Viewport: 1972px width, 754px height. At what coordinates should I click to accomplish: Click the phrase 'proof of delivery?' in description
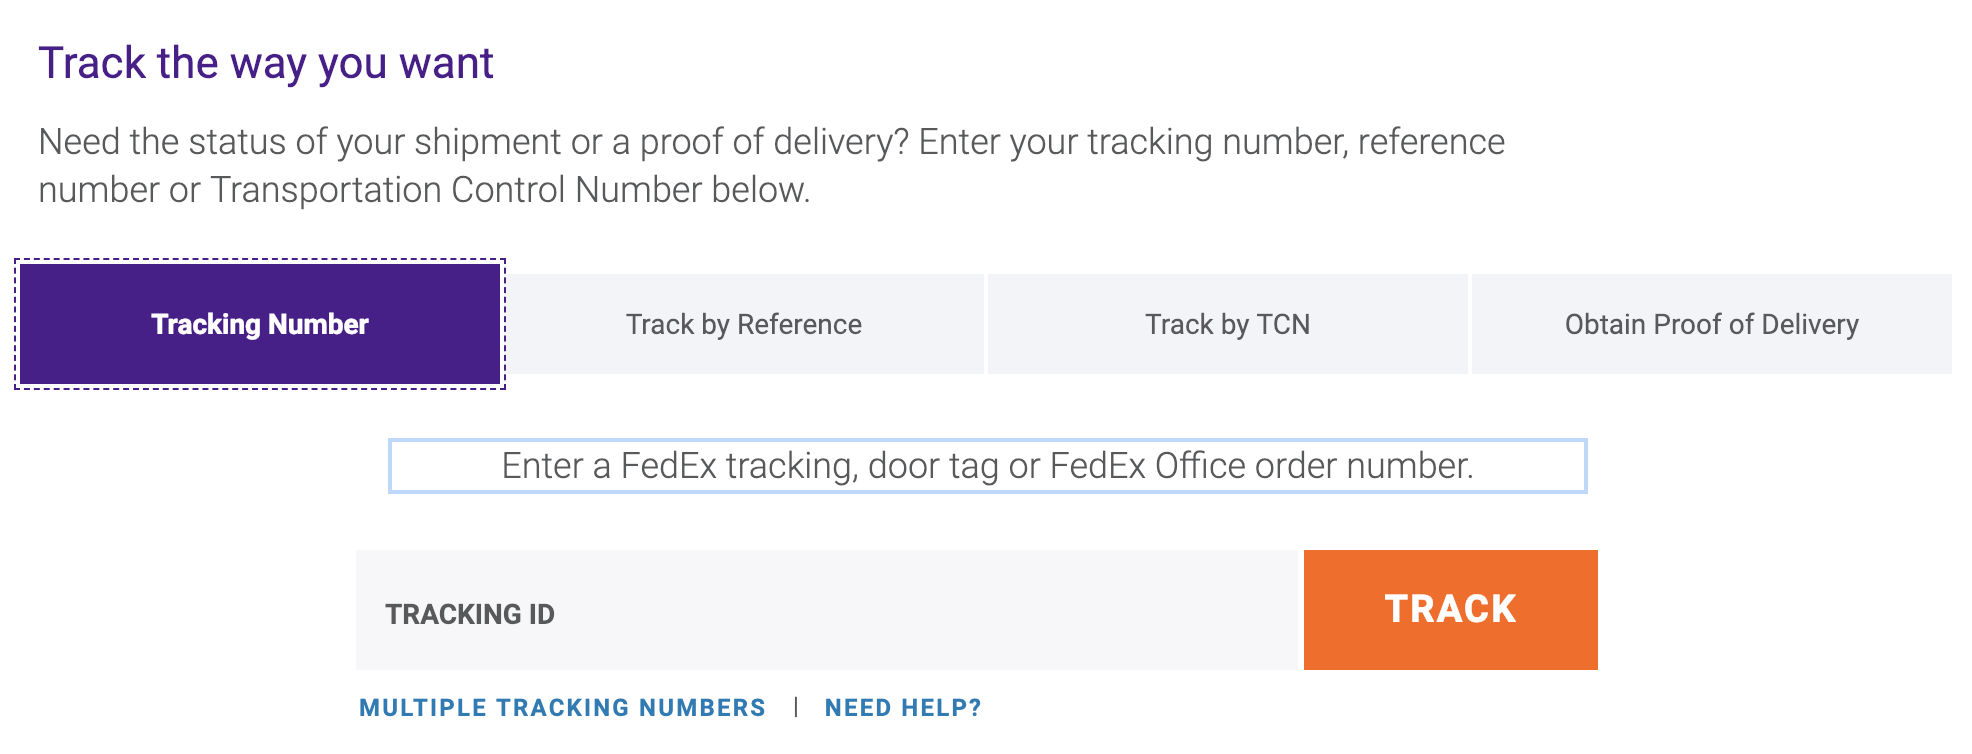[x=774, y=142]
